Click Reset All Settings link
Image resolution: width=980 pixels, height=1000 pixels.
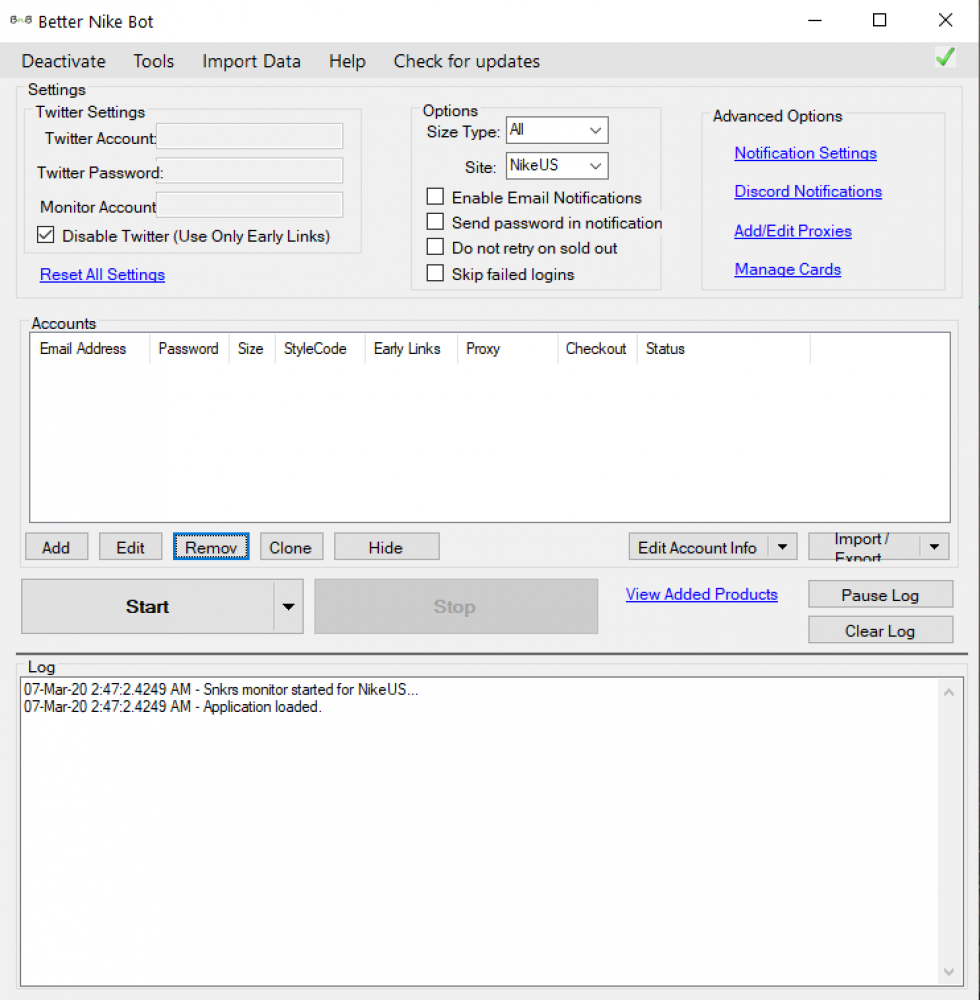tap(102, 274)
